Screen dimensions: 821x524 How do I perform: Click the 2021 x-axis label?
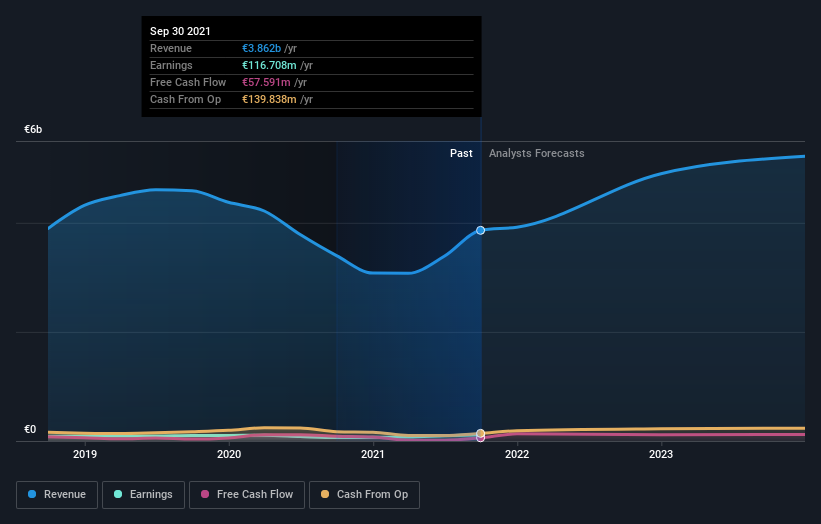tap(373, 454)
